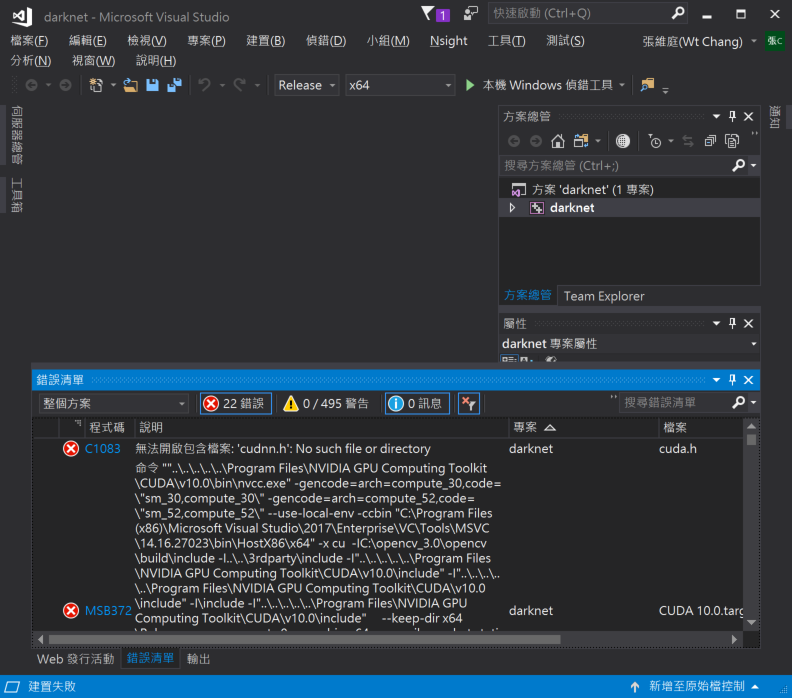Open Error List window options arrow

[716, 380]
